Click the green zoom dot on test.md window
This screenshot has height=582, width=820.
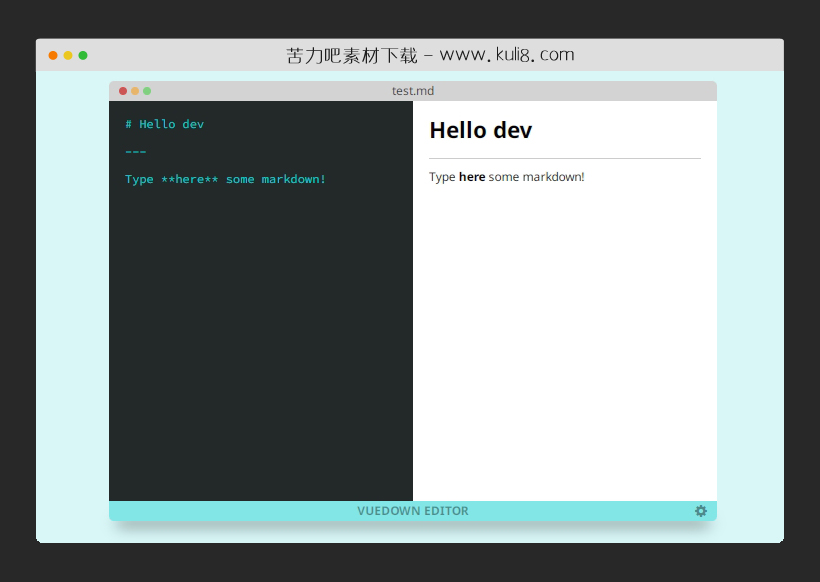pos(146,90)
